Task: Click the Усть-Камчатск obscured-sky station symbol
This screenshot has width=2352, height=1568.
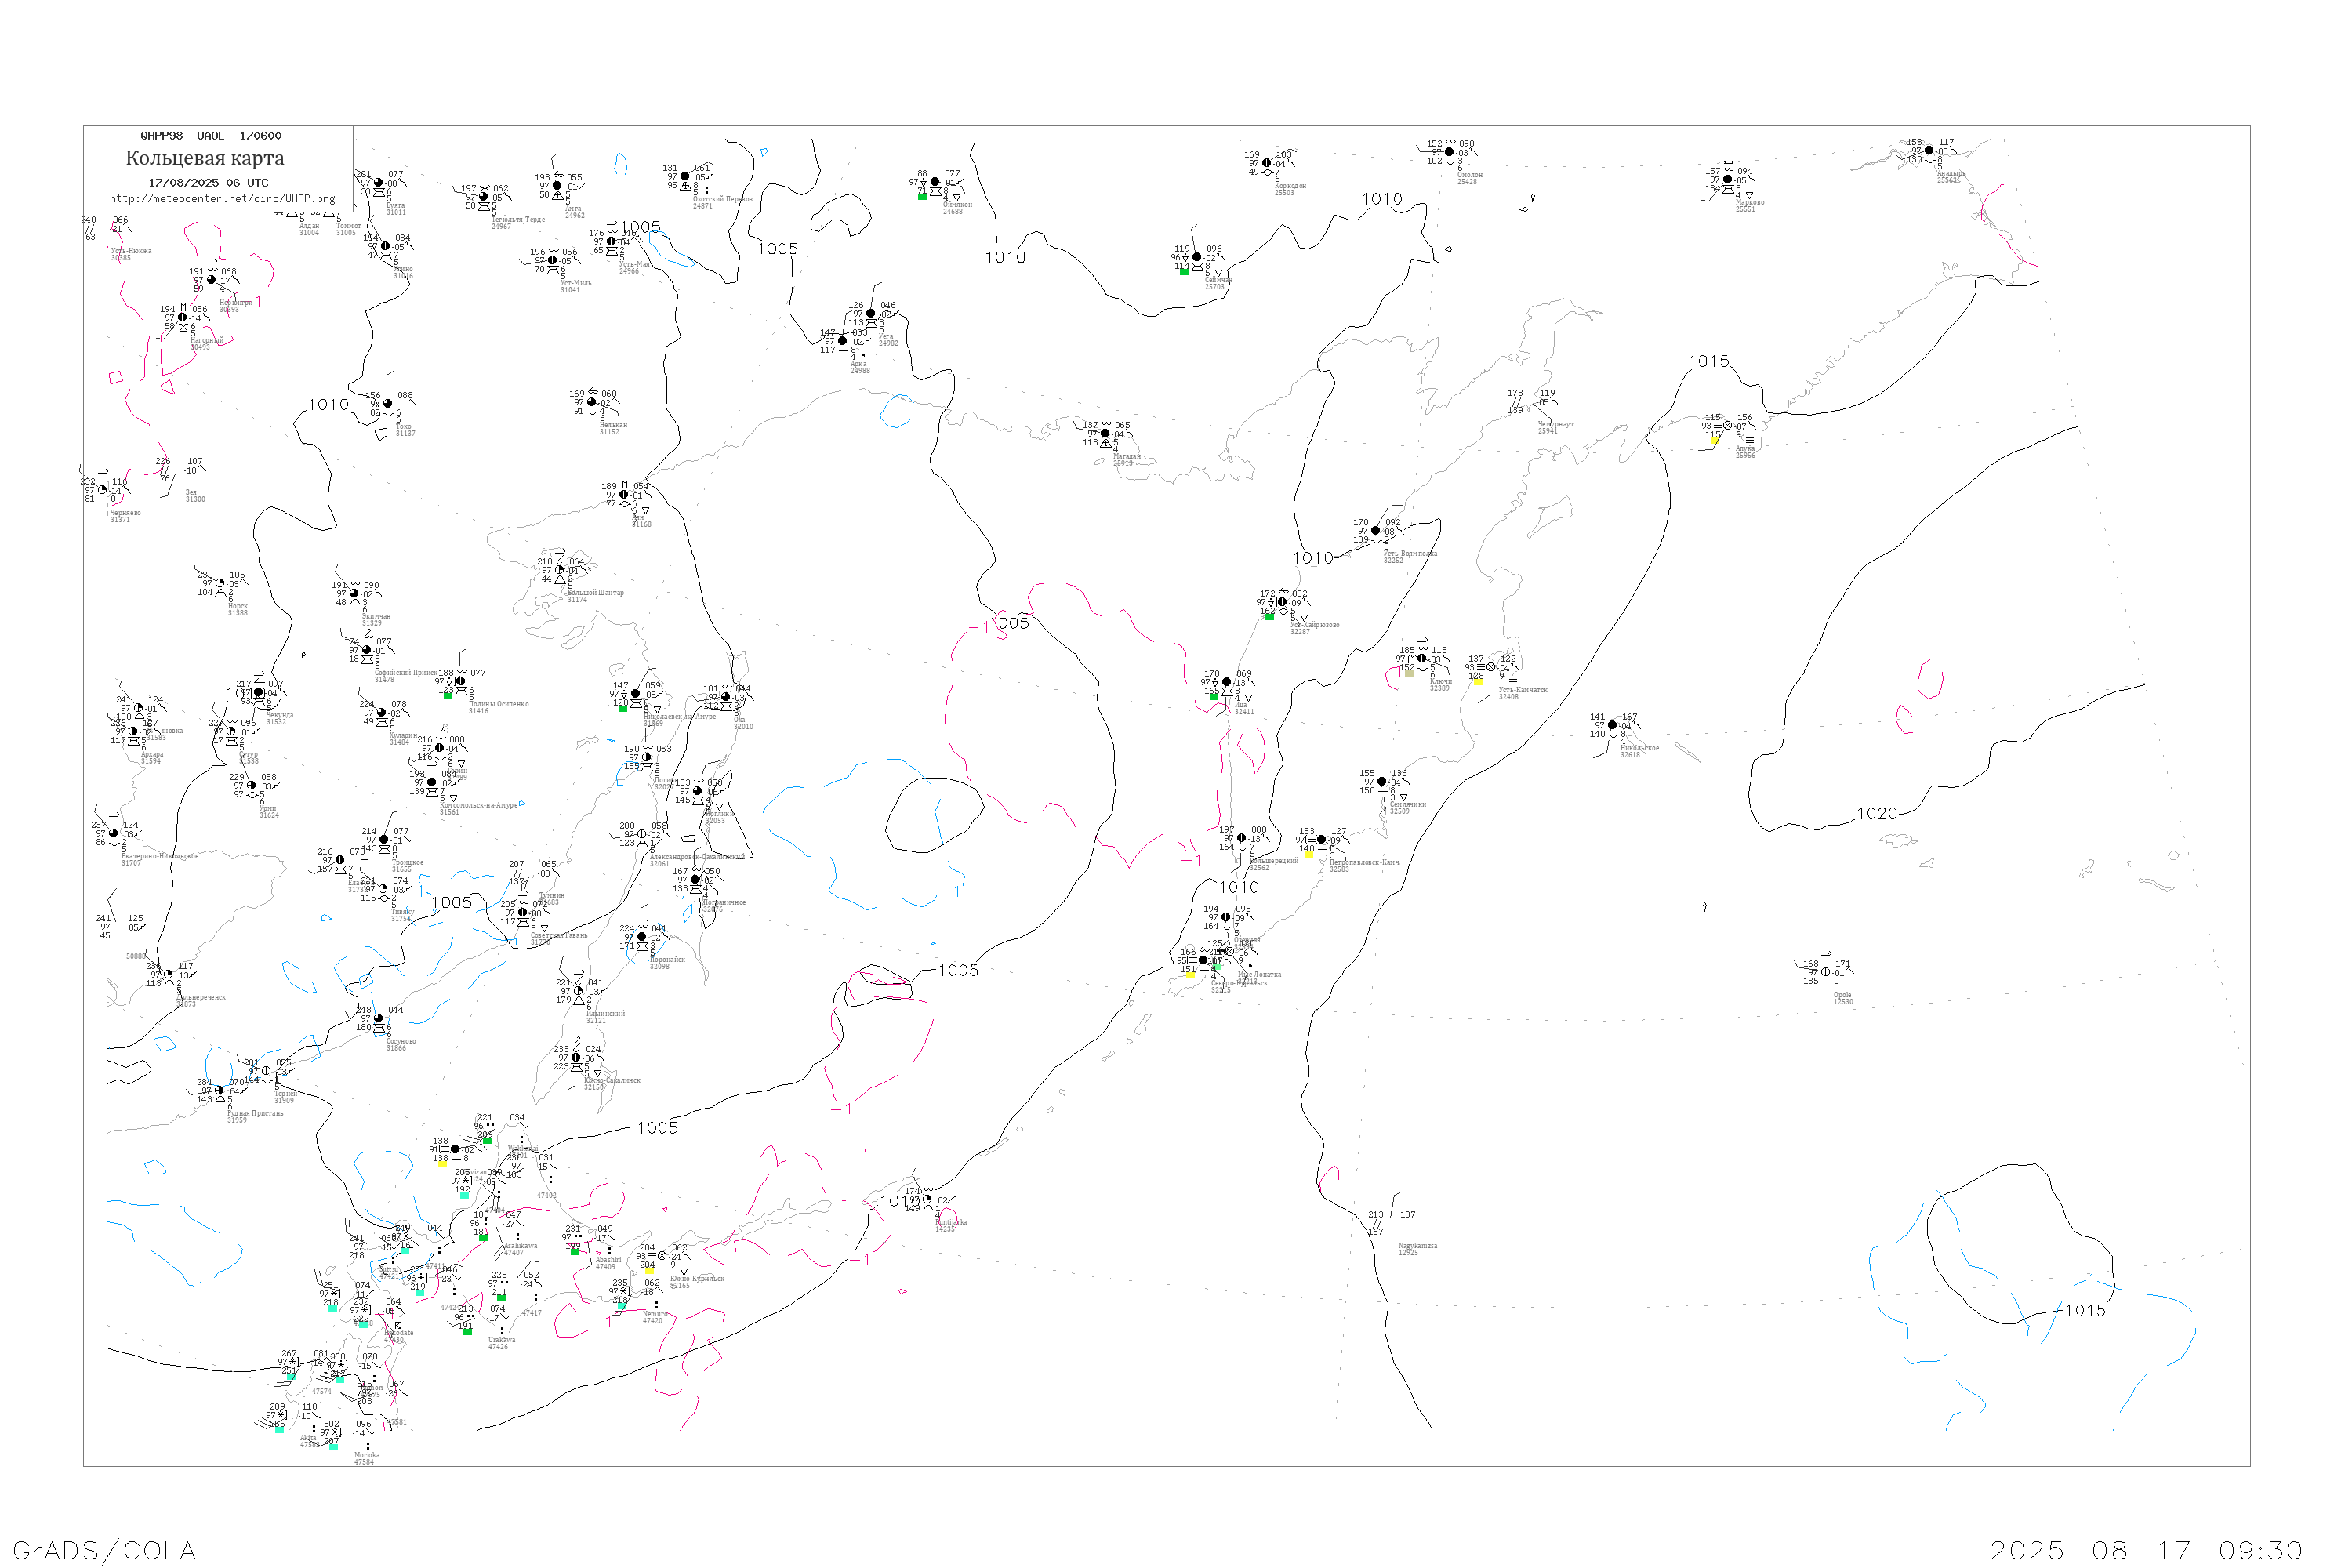Action: click(x=1491, y=667)
